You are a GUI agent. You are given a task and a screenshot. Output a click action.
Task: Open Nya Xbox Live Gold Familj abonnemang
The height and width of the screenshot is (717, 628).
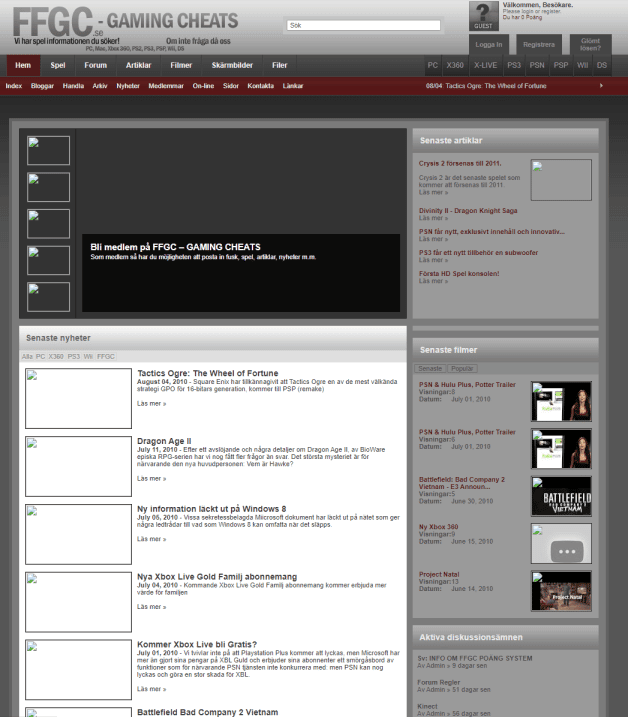point(217,577)
